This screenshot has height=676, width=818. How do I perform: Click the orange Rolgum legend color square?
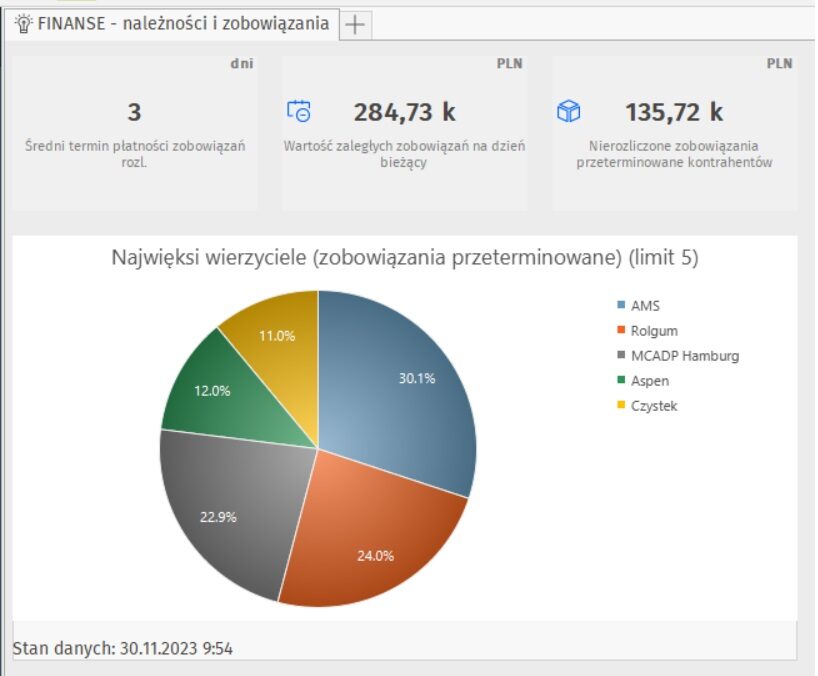point(621,331)
